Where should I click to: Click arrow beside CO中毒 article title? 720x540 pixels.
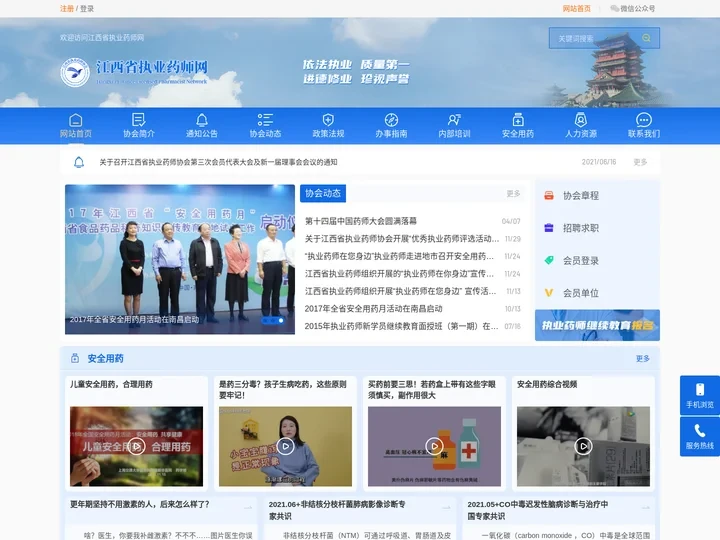[646, 508]
